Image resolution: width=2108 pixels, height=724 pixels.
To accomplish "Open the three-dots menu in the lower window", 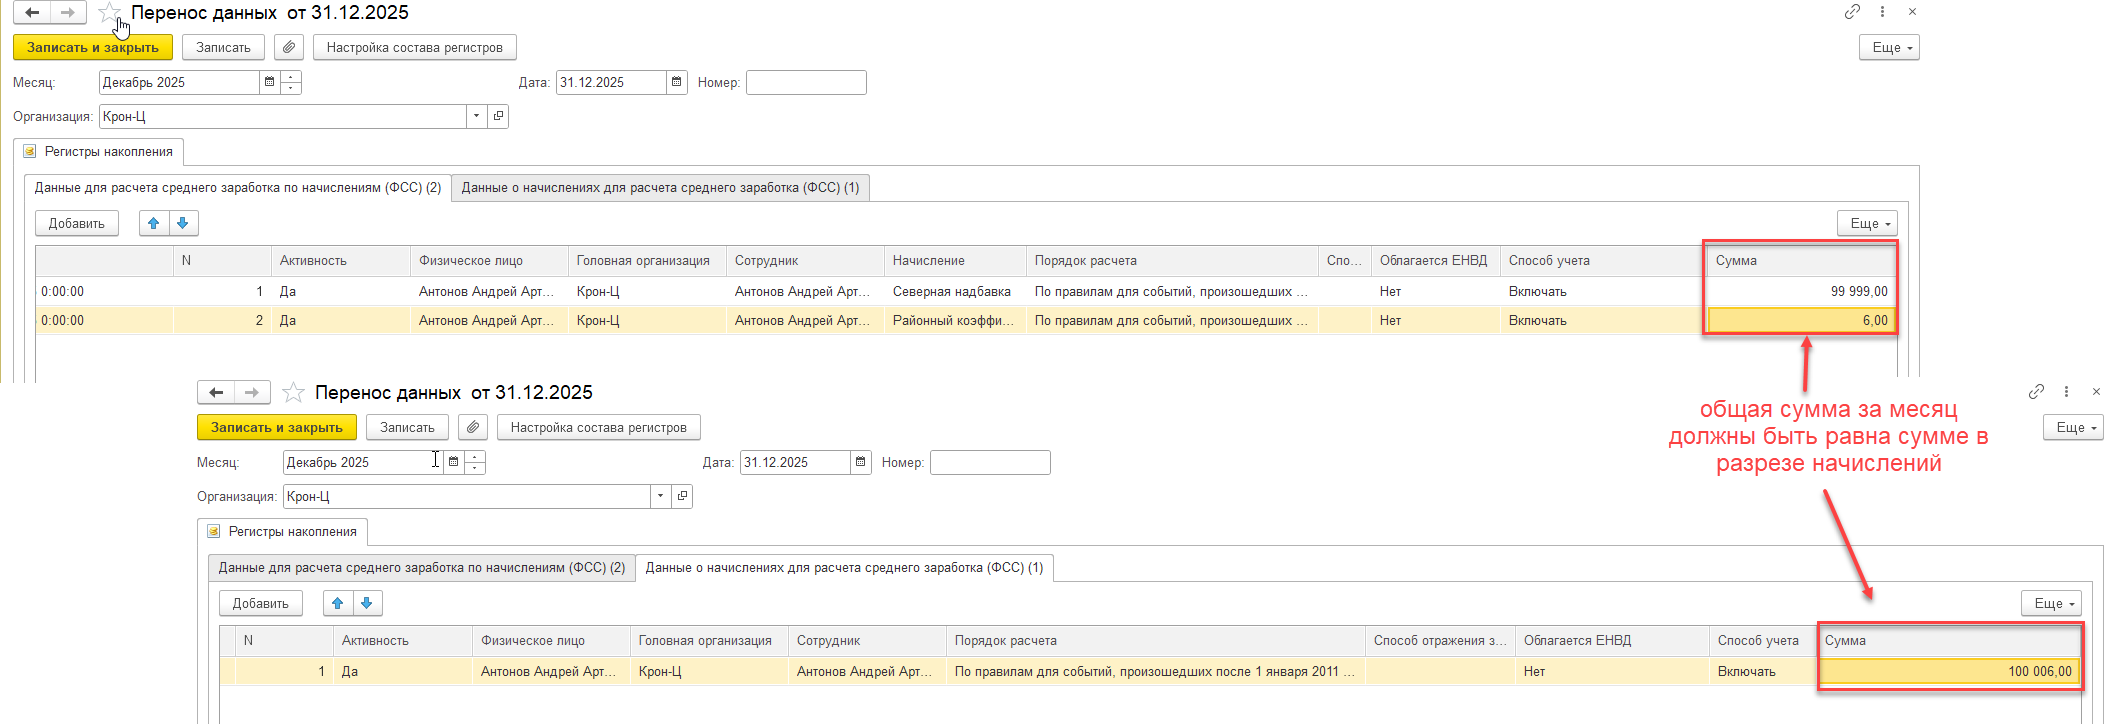I will point(2066,392).
